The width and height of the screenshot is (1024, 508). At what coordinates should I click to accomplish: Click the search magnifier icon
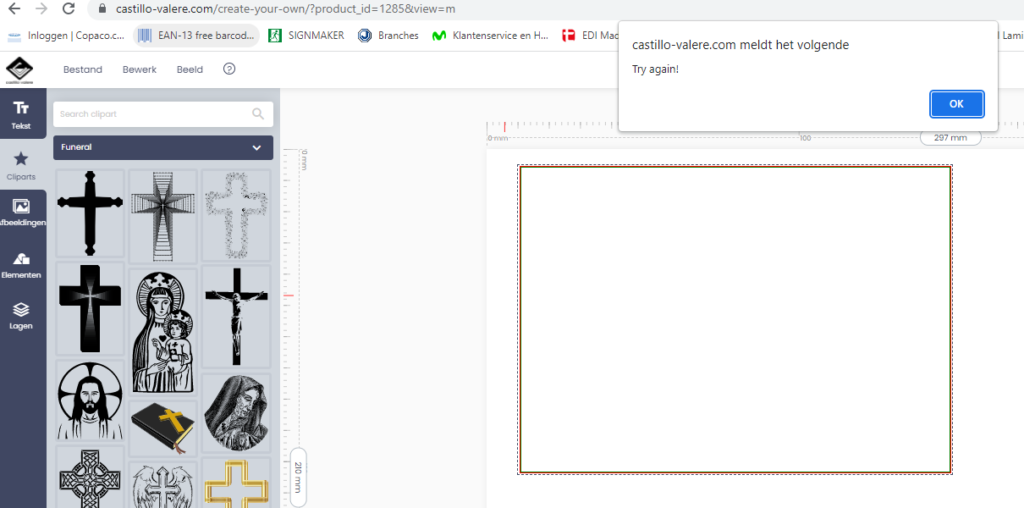click(258, 114)
